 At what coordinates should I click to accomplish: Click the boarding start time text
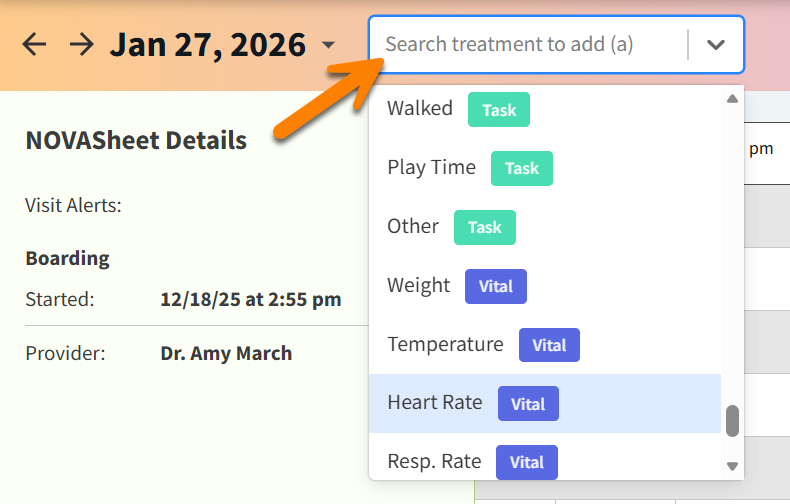click(251, 299)
